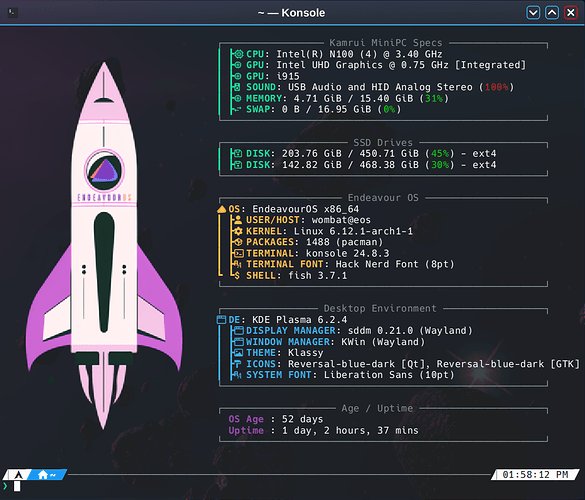The height and width of the screenshot is (500, 585).
Task: Click the Konsole icon in title bar
Action: click(x=12, y=13)
